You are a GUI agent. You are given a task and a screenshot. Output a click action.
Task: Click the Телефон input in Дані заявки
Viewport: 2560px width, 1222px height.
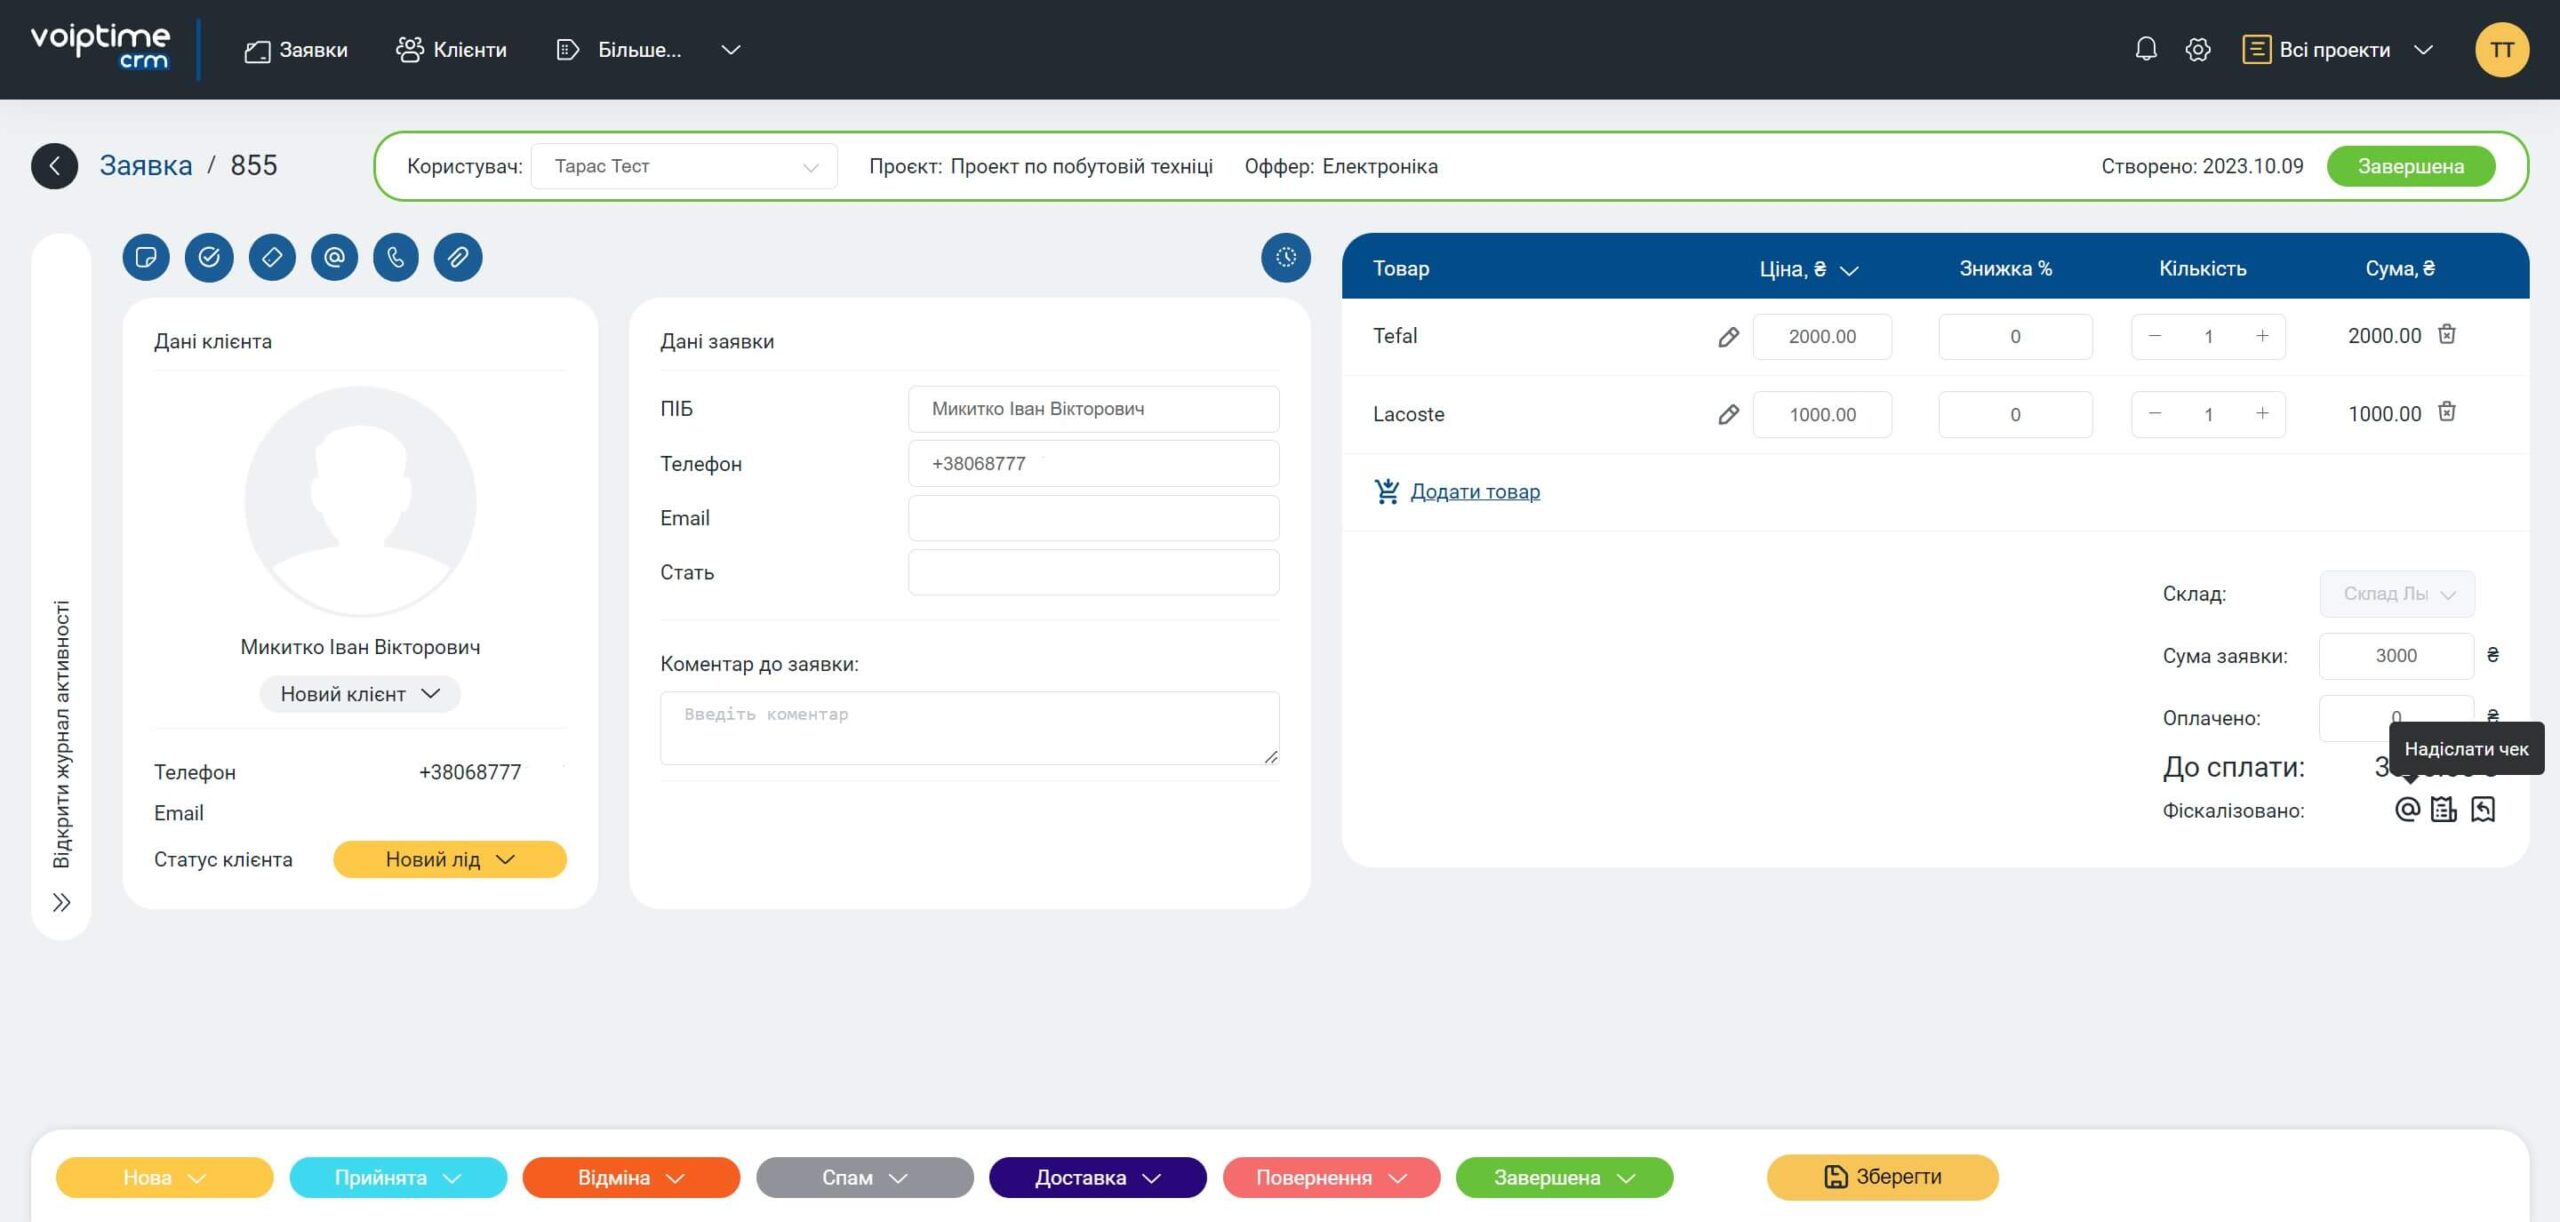click(x=1094, y=464)
